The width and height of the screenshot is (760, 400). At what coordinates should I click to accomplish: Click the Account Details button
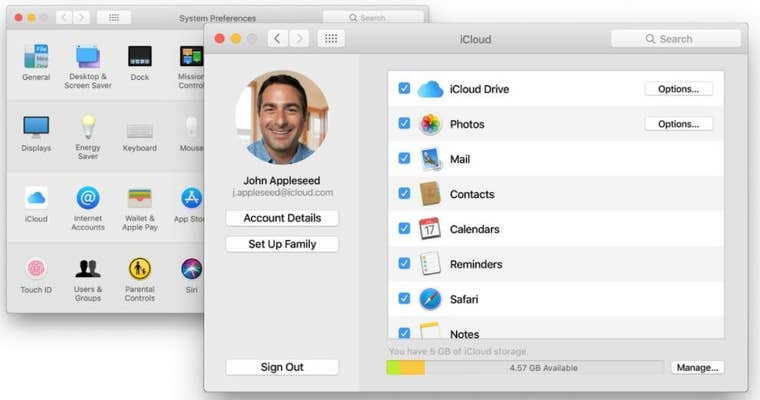(282, 218)
